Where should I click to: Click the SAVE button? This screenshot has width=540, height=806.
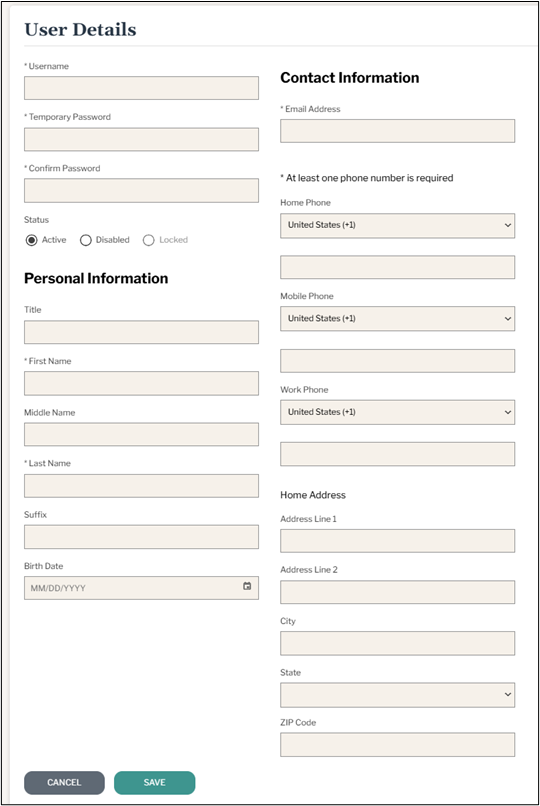pos(155,782)
